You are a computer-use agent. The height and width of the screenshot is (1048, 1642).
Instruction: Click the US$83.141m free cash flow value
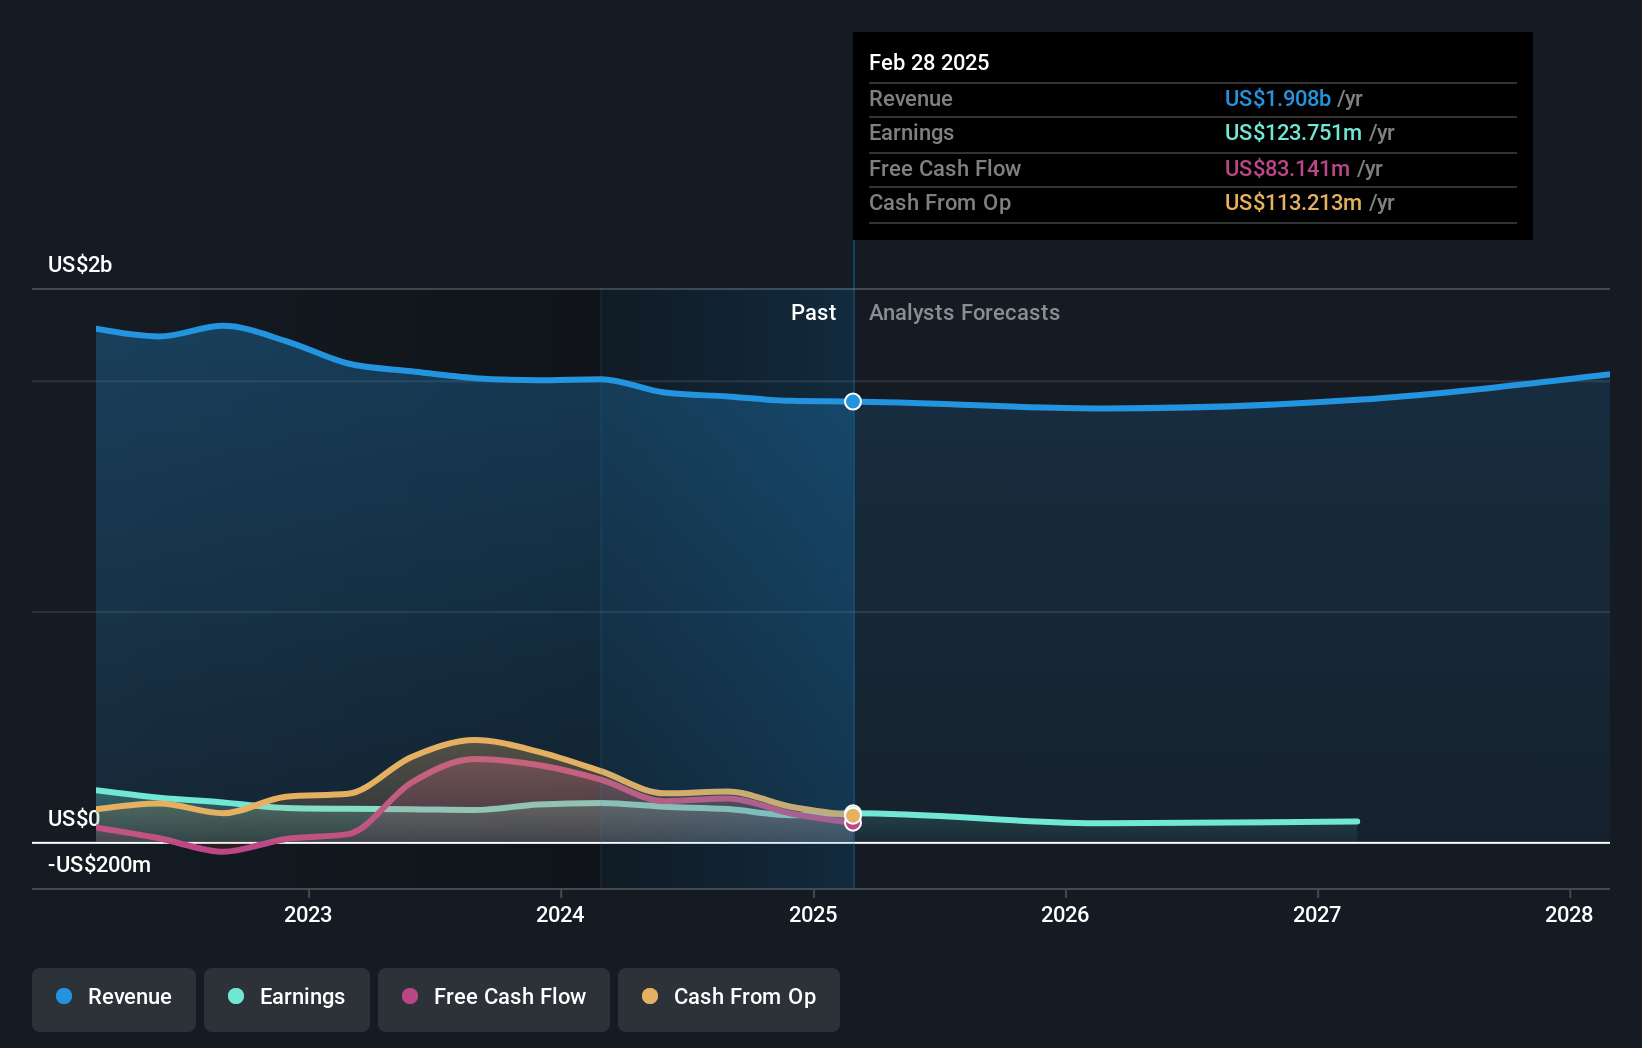click(x=1287, y=168)
